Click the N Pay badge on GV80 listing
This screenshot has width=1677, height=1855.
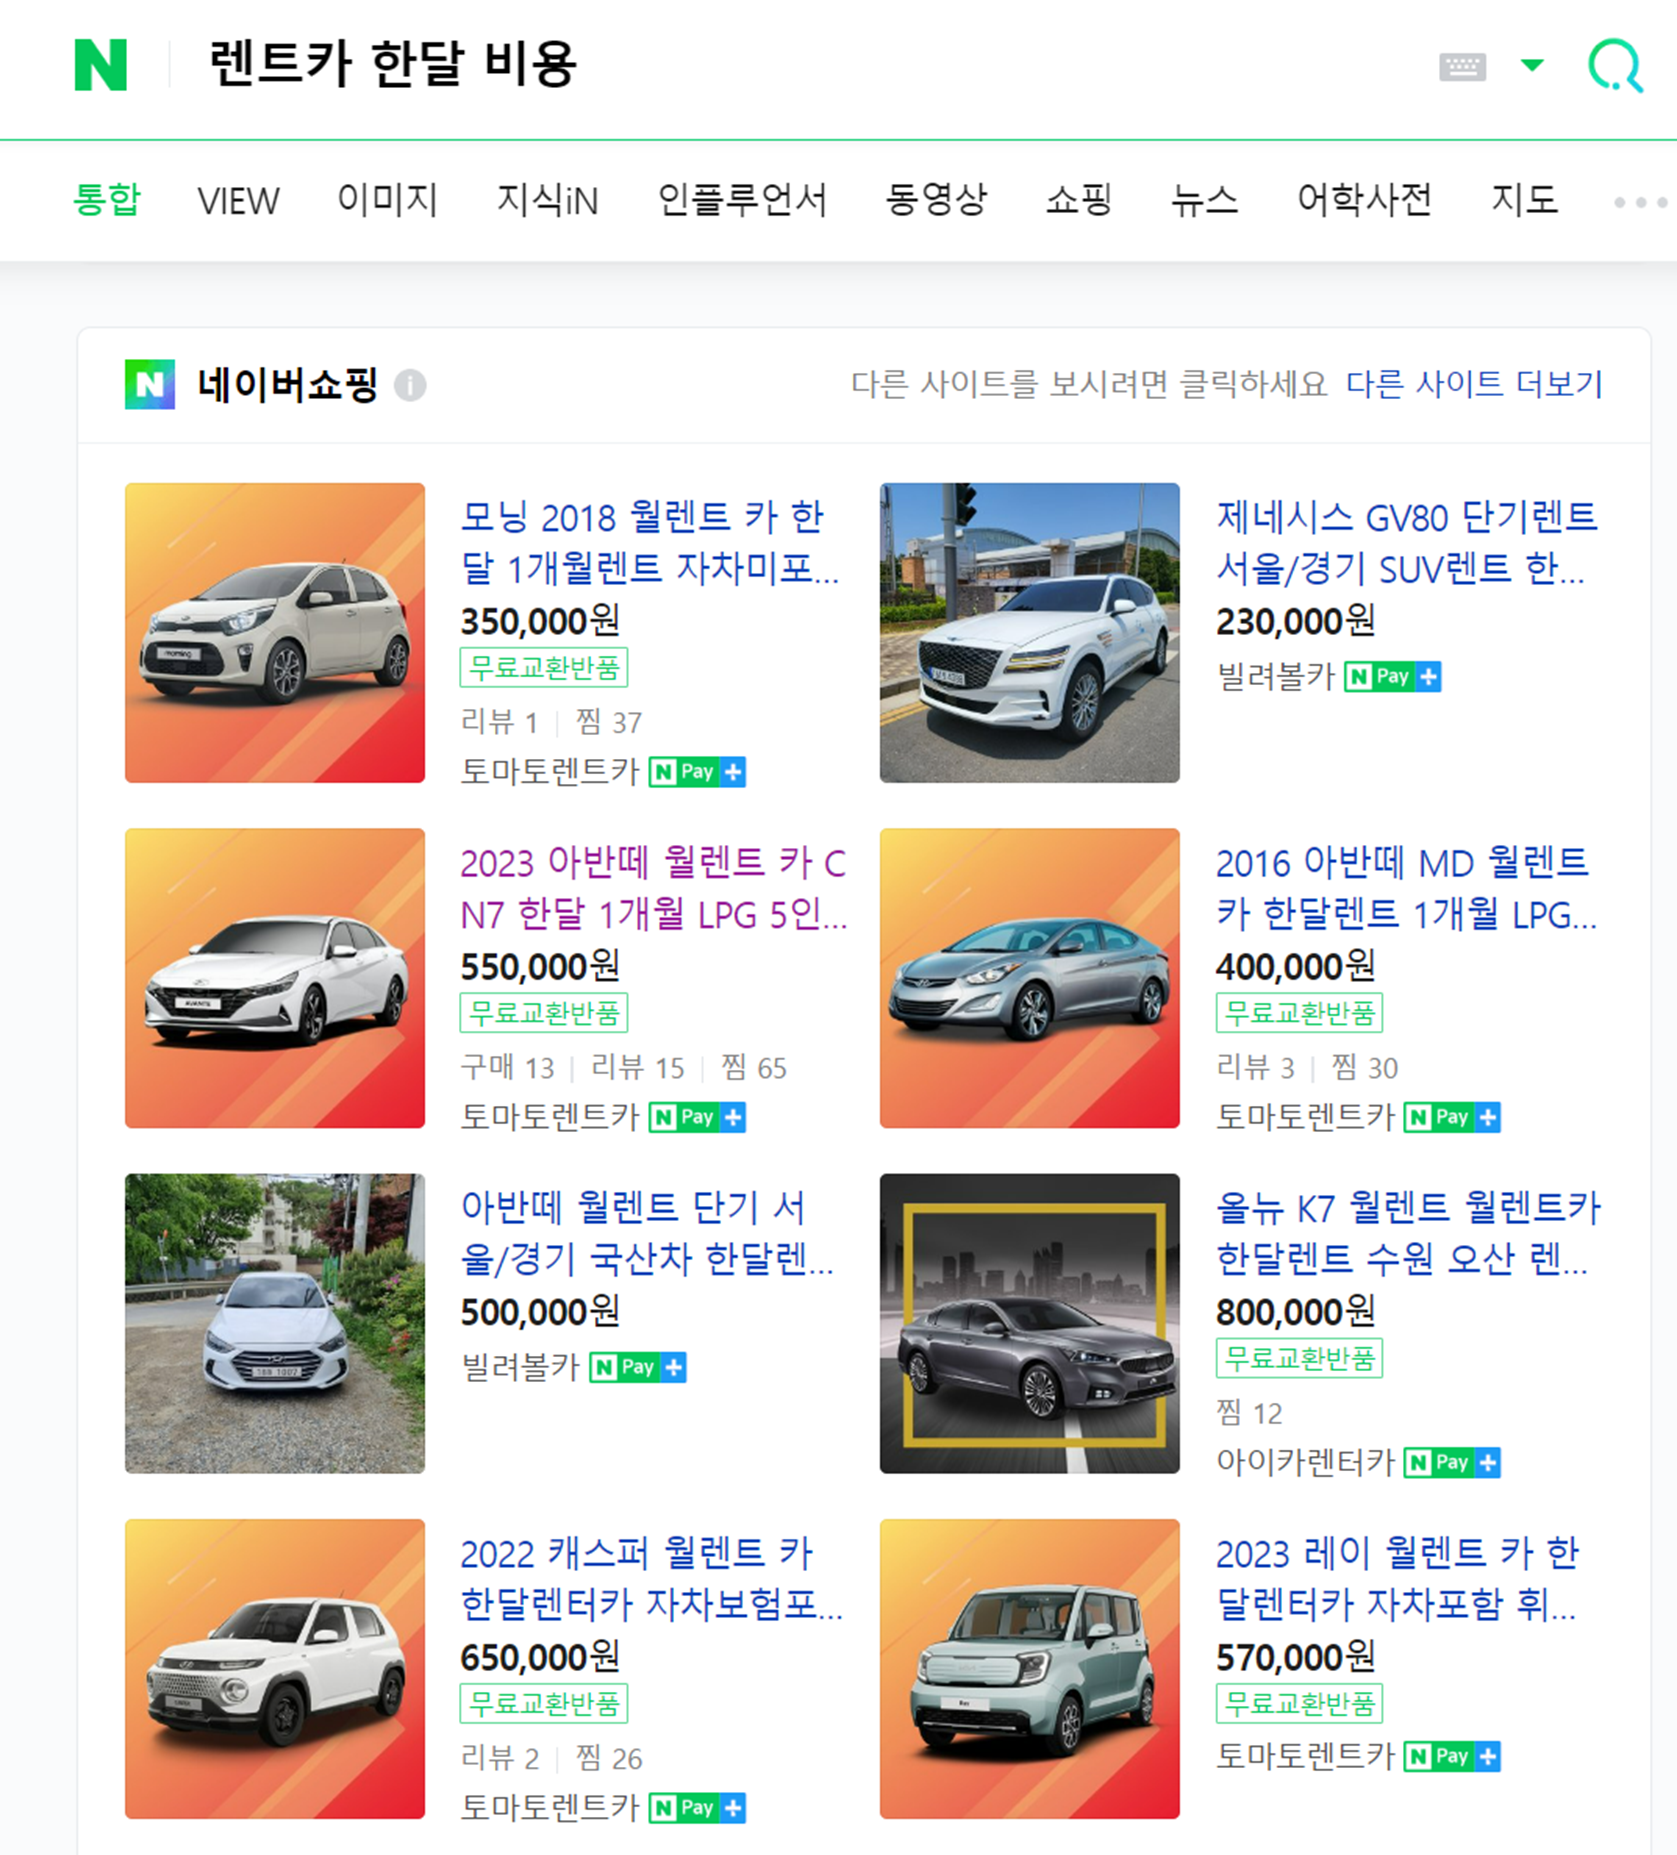(x=1392, y=677)
